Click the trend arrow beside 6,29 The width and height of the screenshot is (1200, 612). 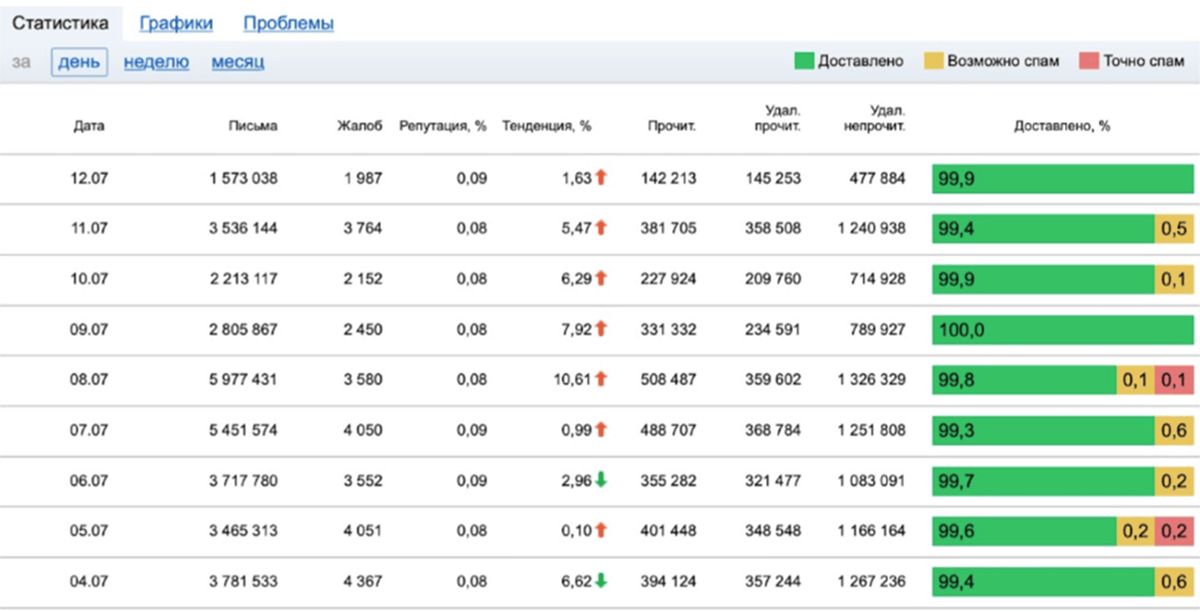(x=601, y=279)
